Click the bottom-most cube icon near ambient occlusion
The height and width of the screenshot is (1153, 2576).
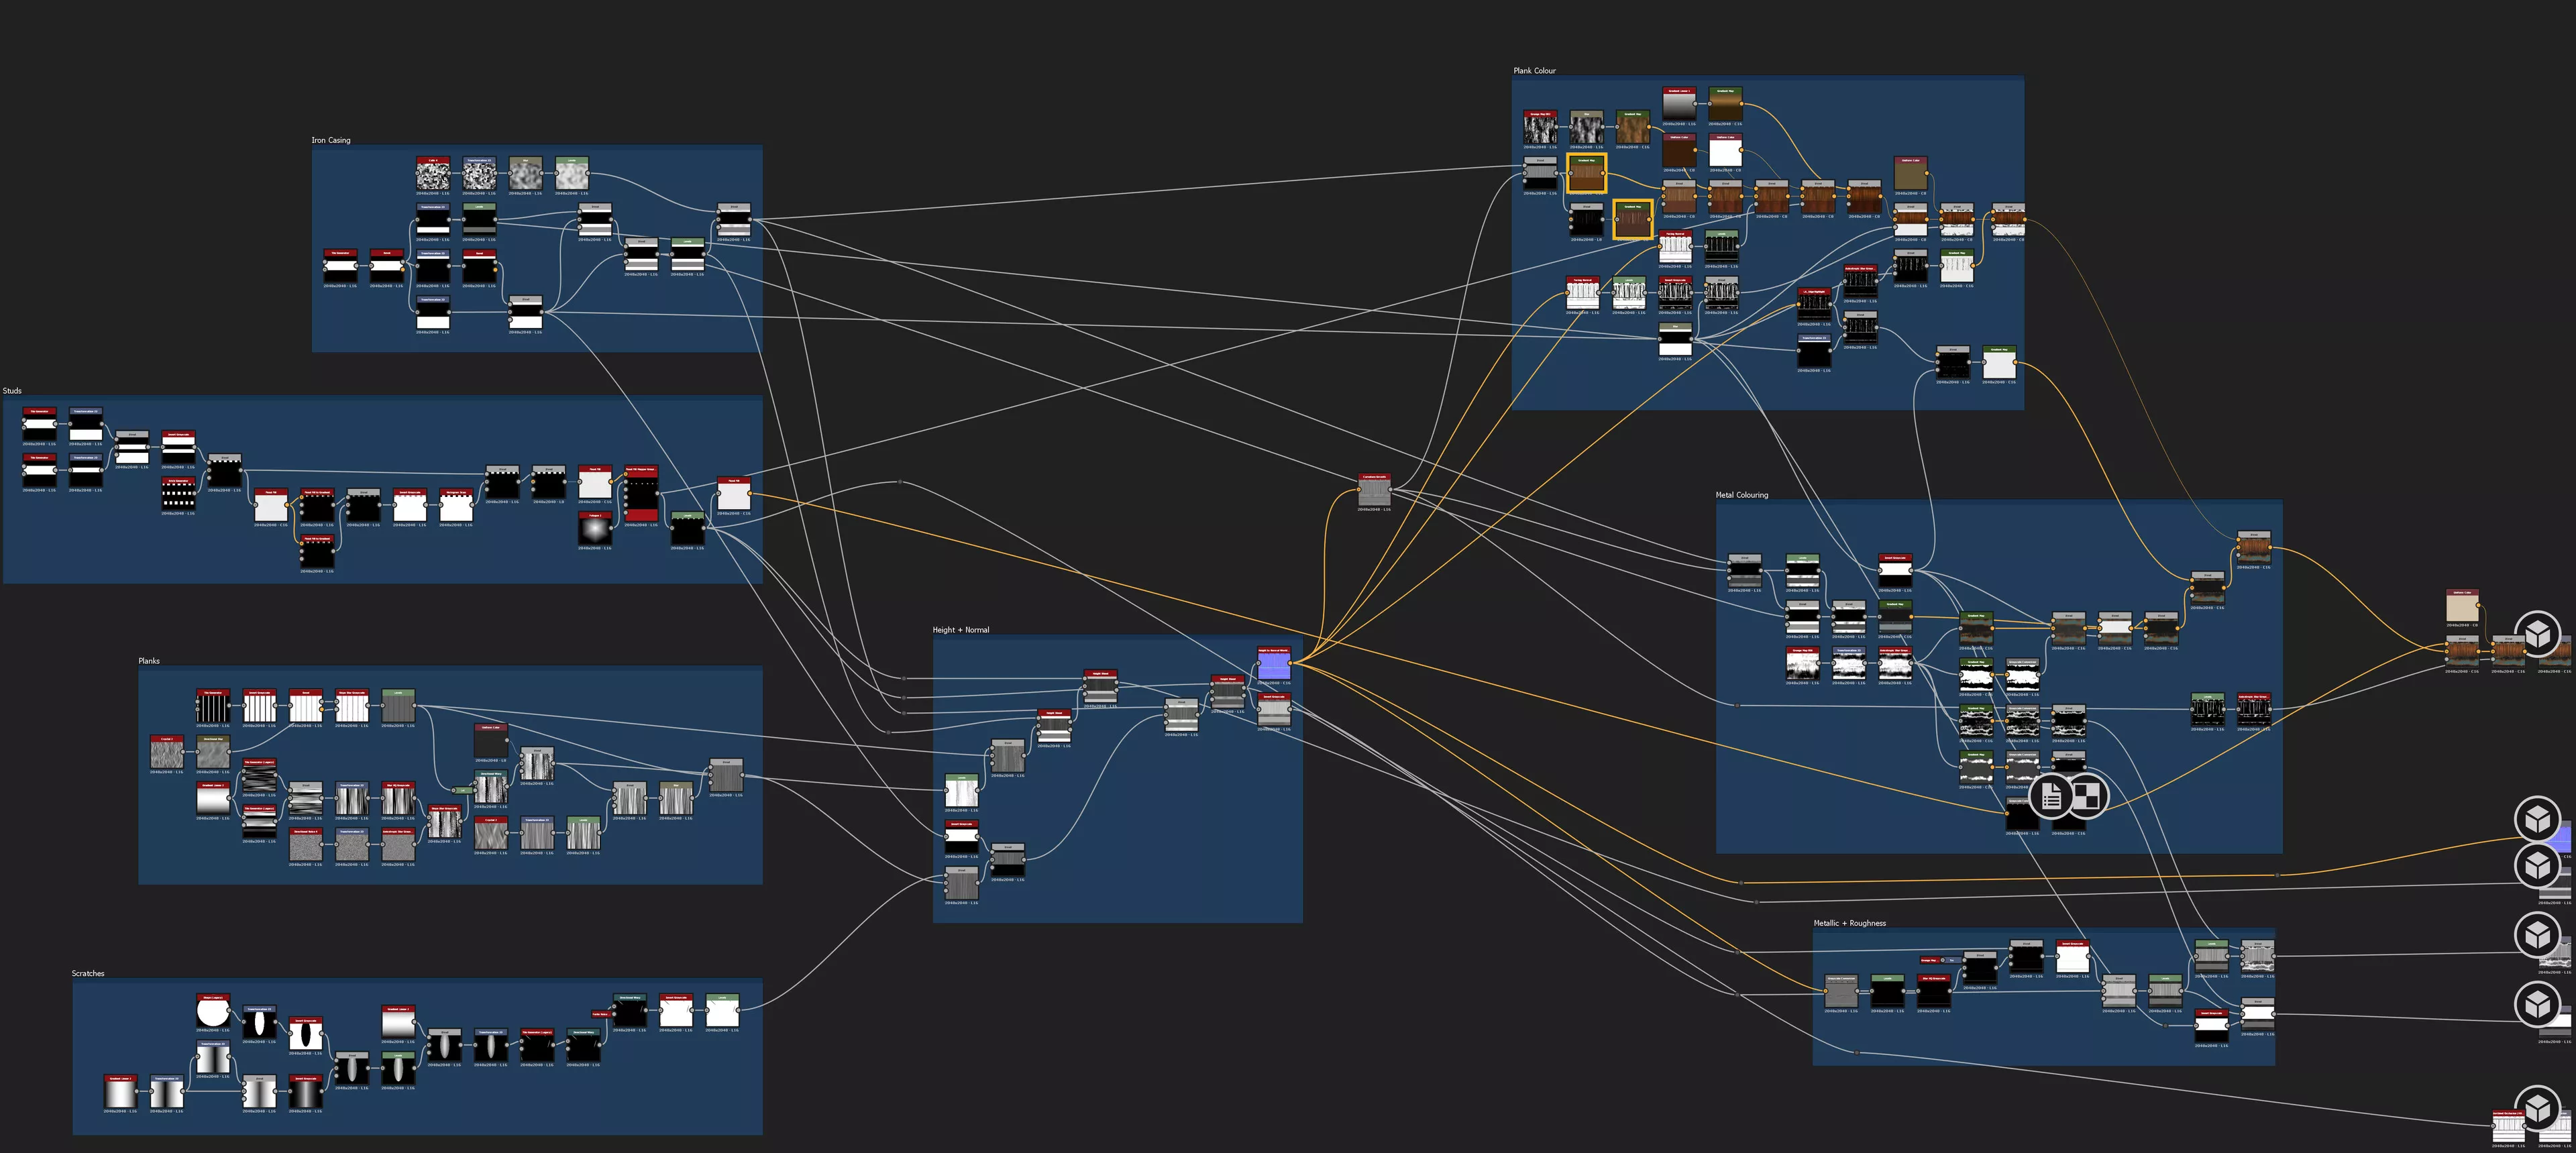[x=2537, y=1108]
